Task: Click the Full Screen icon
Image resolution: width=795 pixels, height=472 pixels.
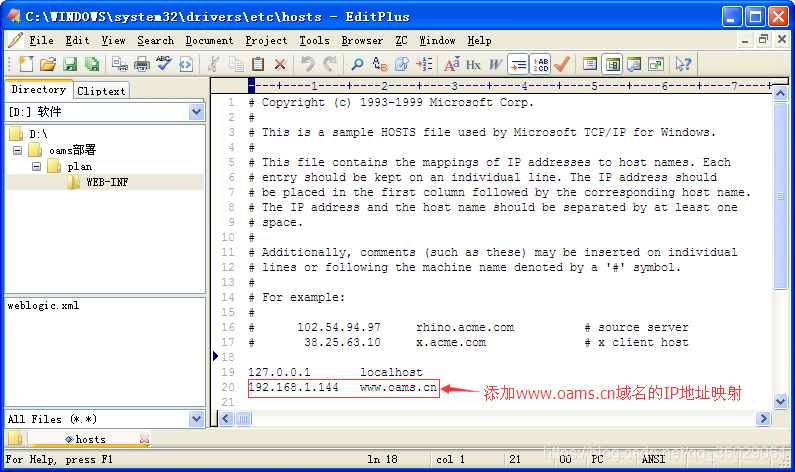Action: tap(656, 64)
